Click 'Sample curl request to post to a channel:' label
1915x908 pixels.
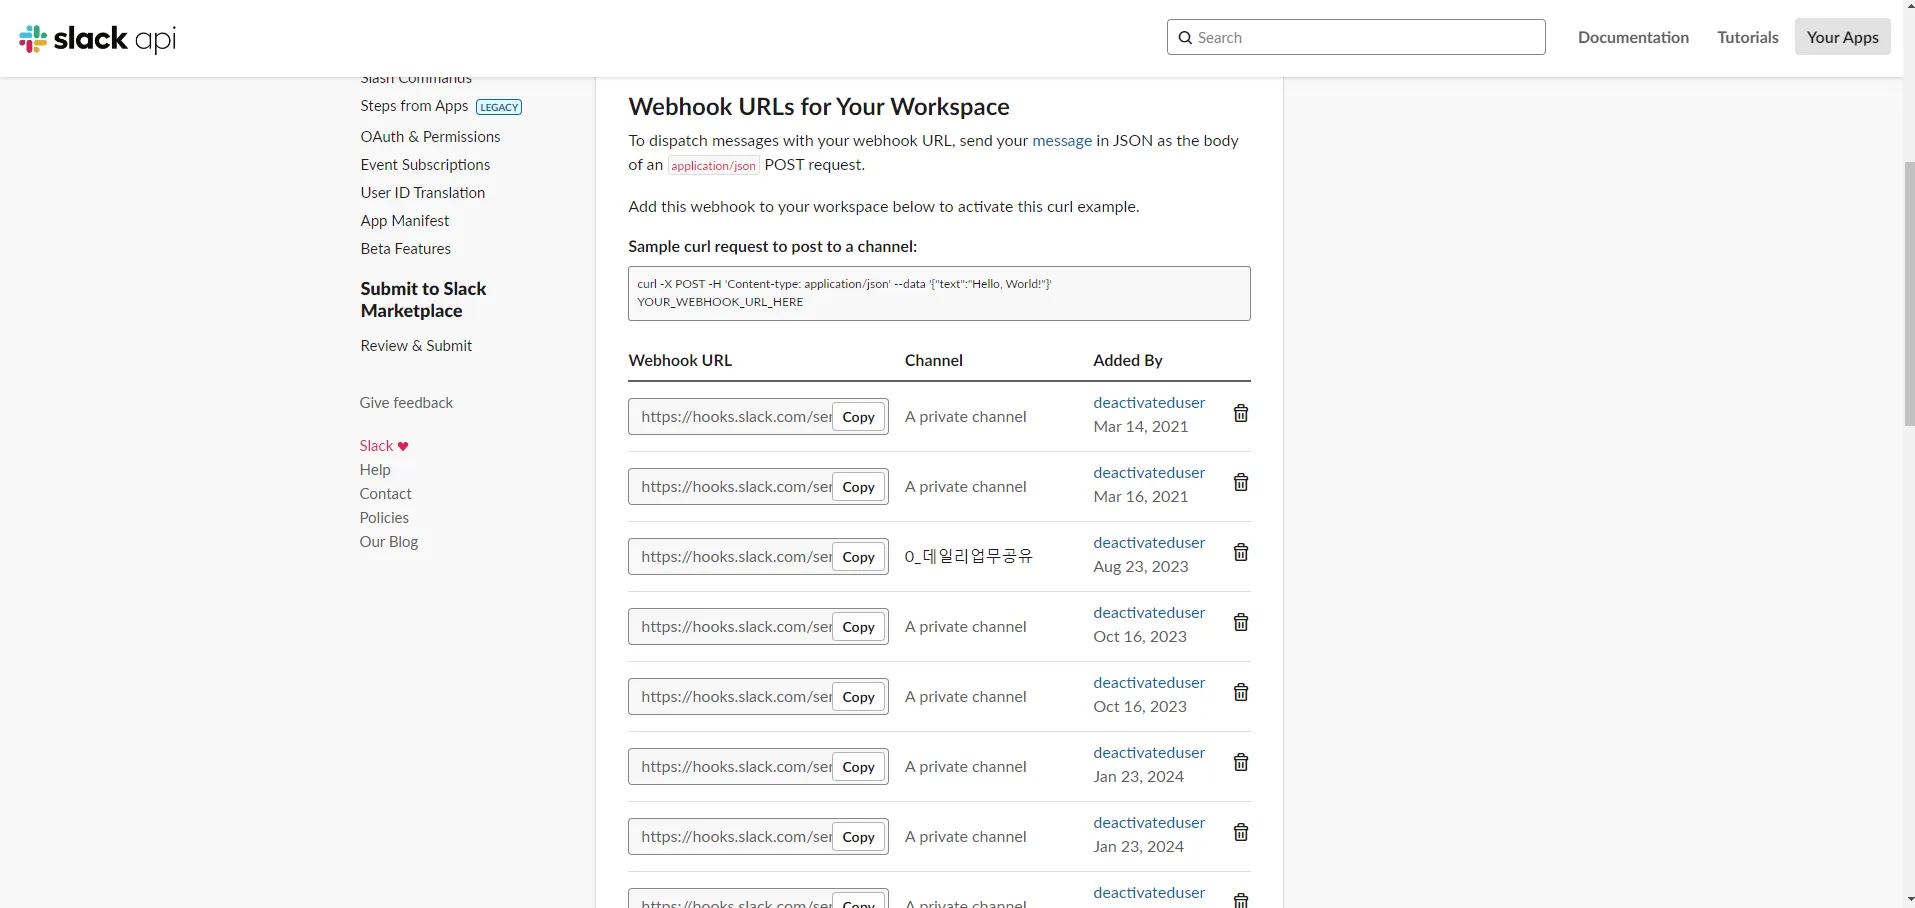click(772, 247)
